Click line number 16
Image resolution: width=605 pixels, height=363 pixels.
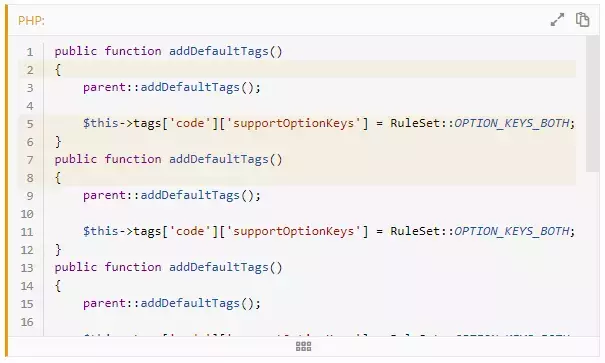(x=27, y=322)
